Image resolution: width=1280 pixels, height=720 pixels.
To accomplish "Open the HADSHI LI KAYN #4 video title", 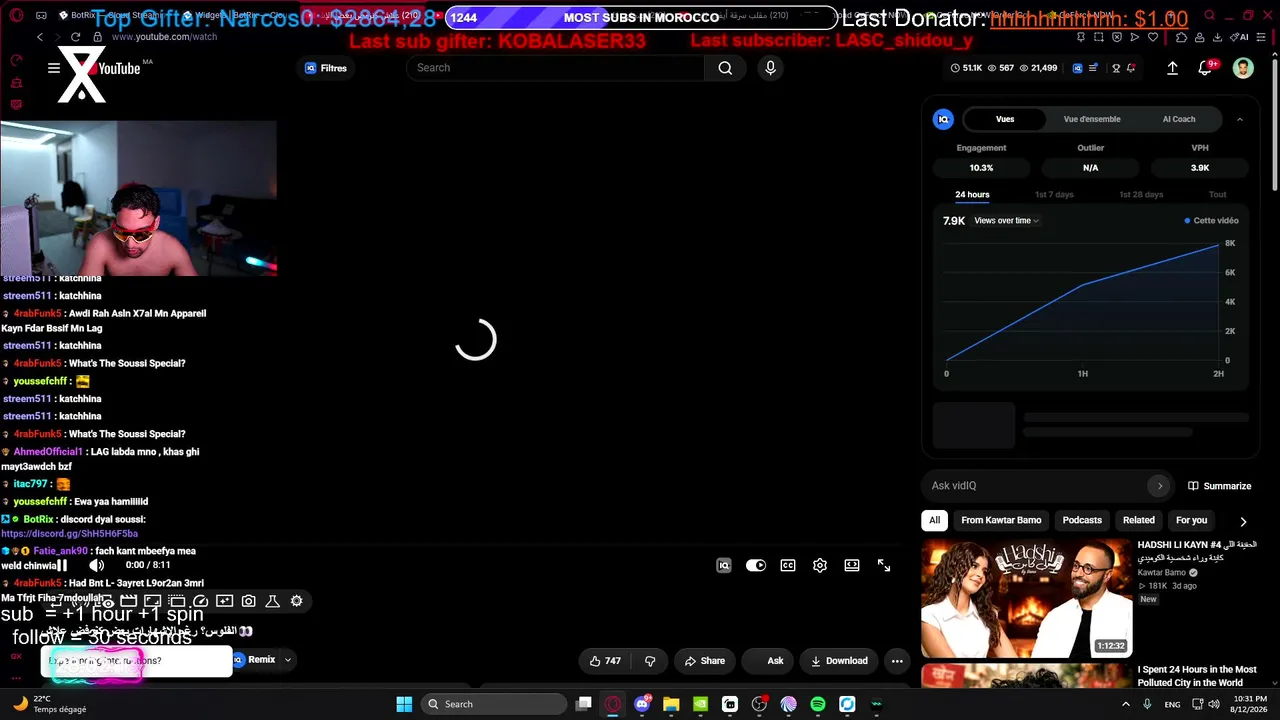I will (x=1197, y=551).
